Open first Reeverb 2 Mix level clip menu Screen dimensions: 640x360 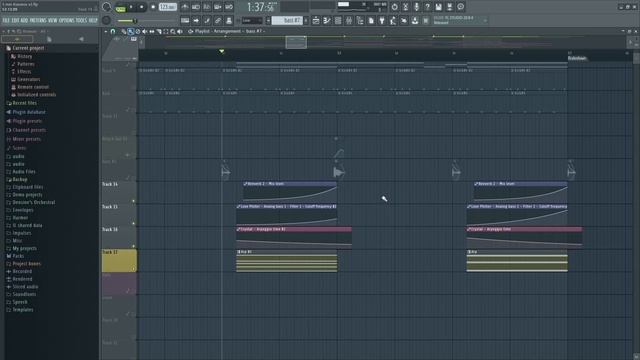click(x=245, y=184)
